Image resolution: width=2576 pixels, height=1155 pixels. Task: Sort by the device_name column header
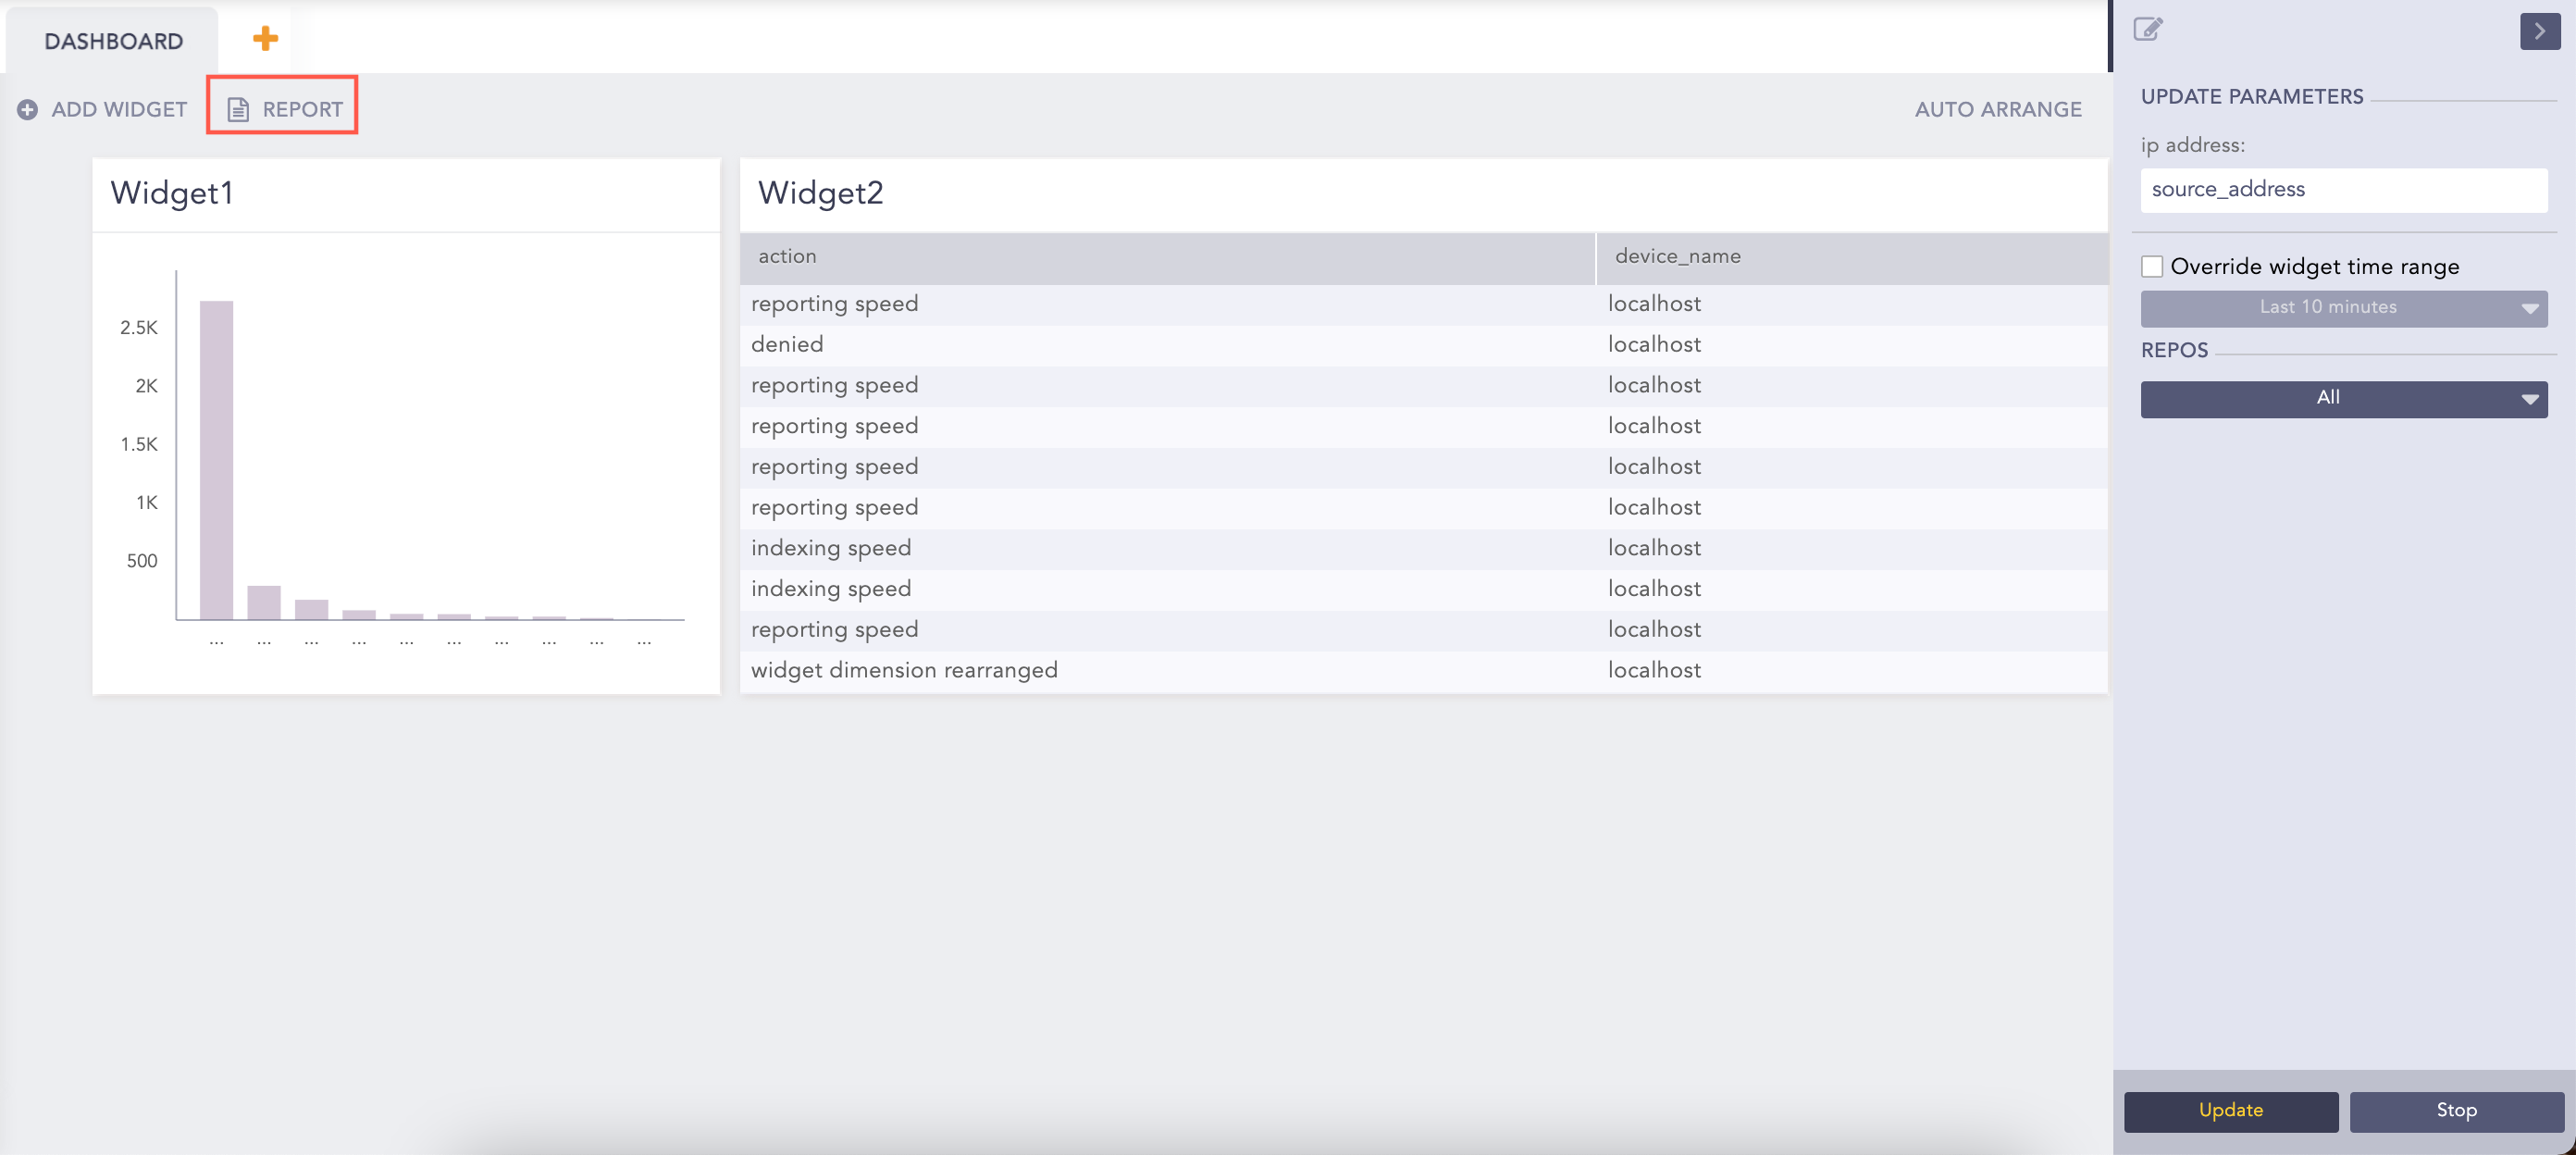point(1677,257)
